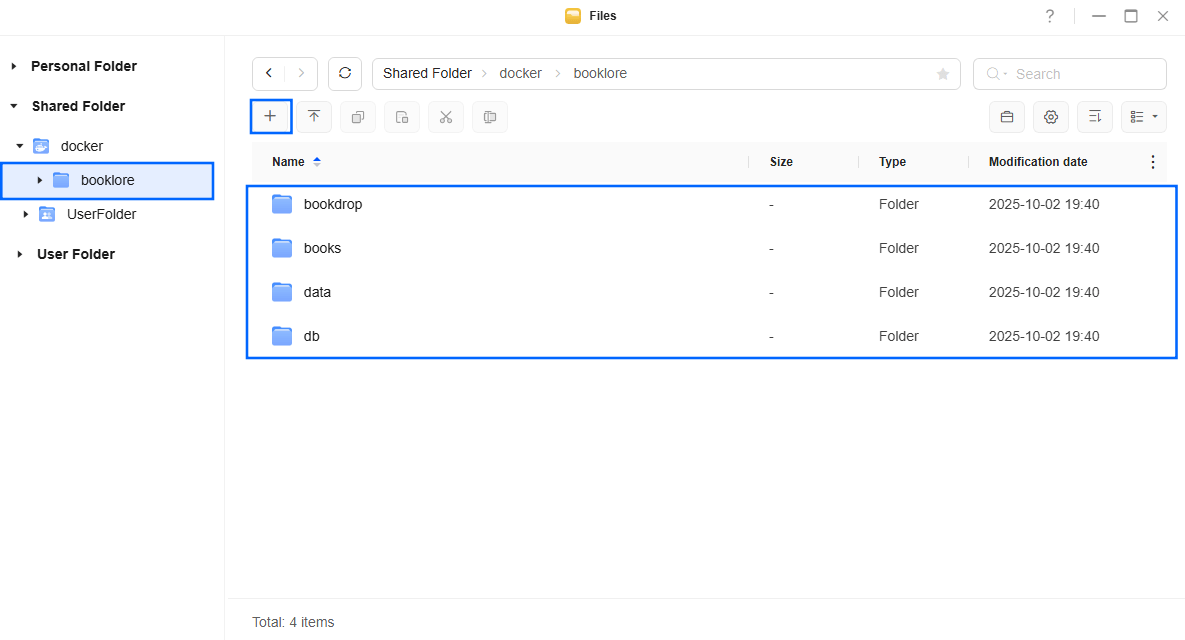Sort by the Name column header
1185x640 pixels.
tap(288, 162)
